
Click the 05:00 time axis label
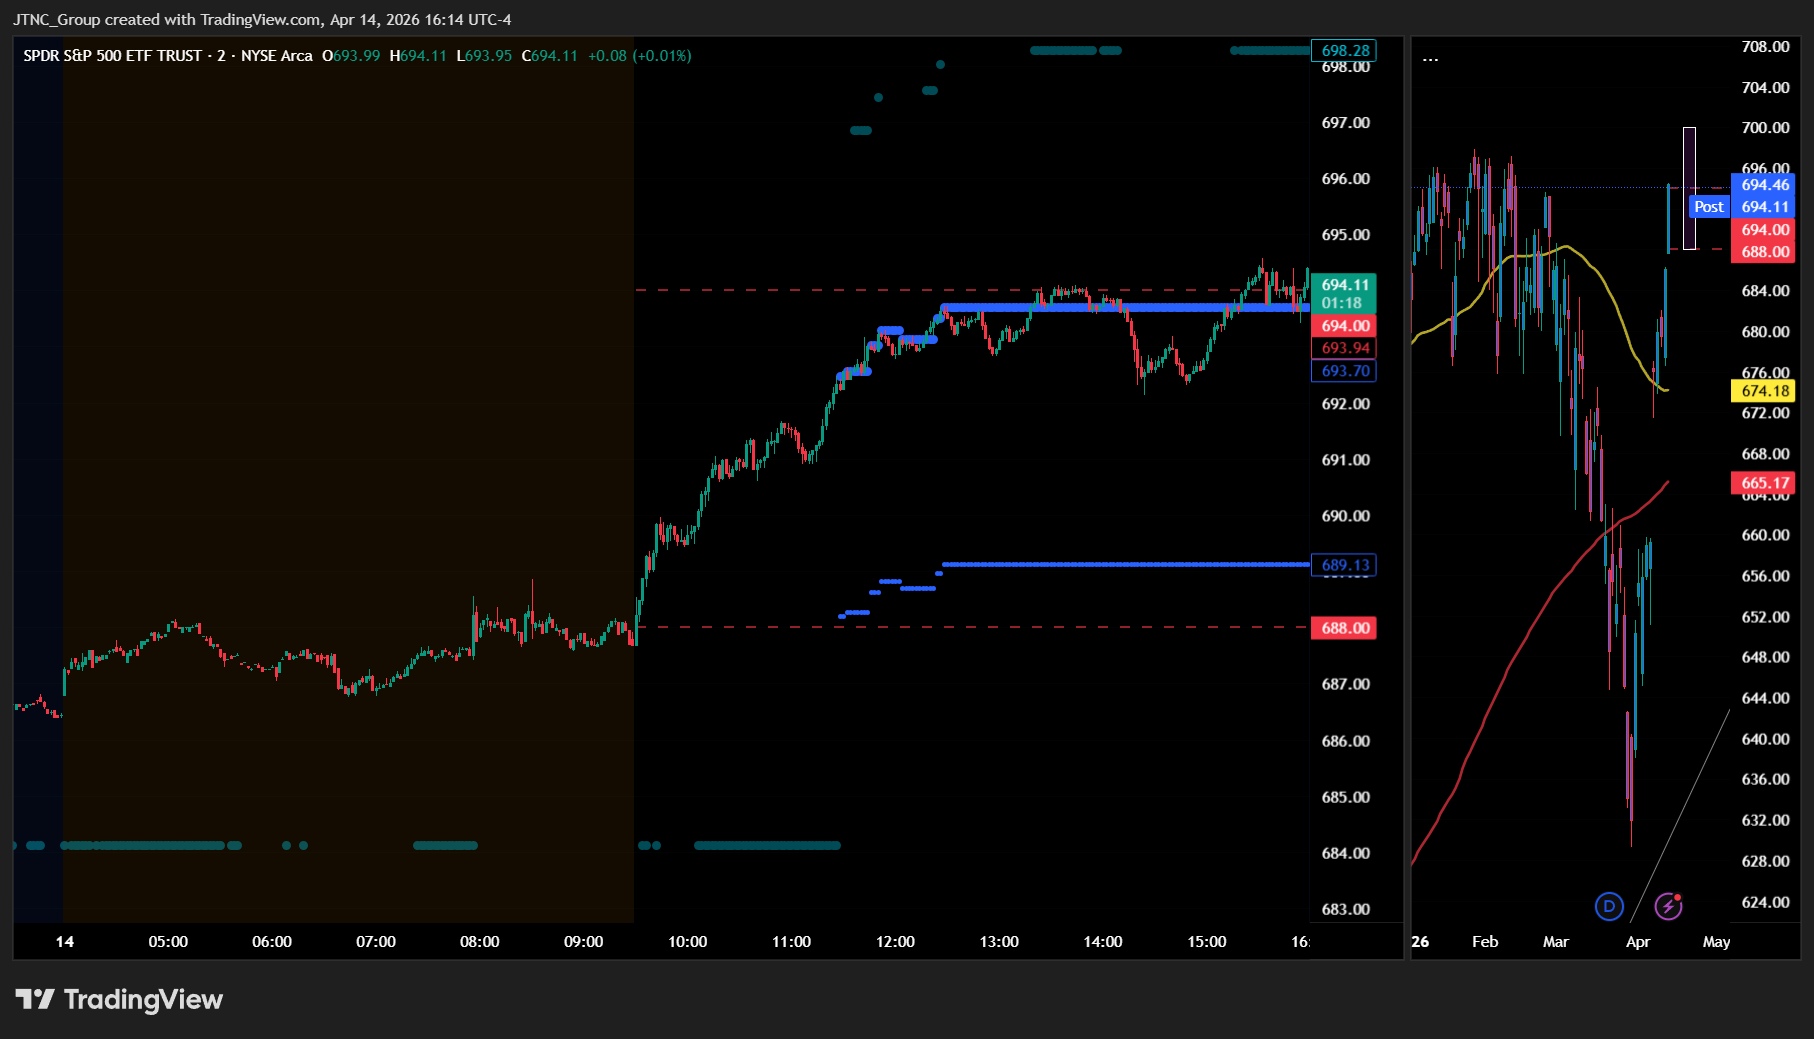click(x=168, y=942)
